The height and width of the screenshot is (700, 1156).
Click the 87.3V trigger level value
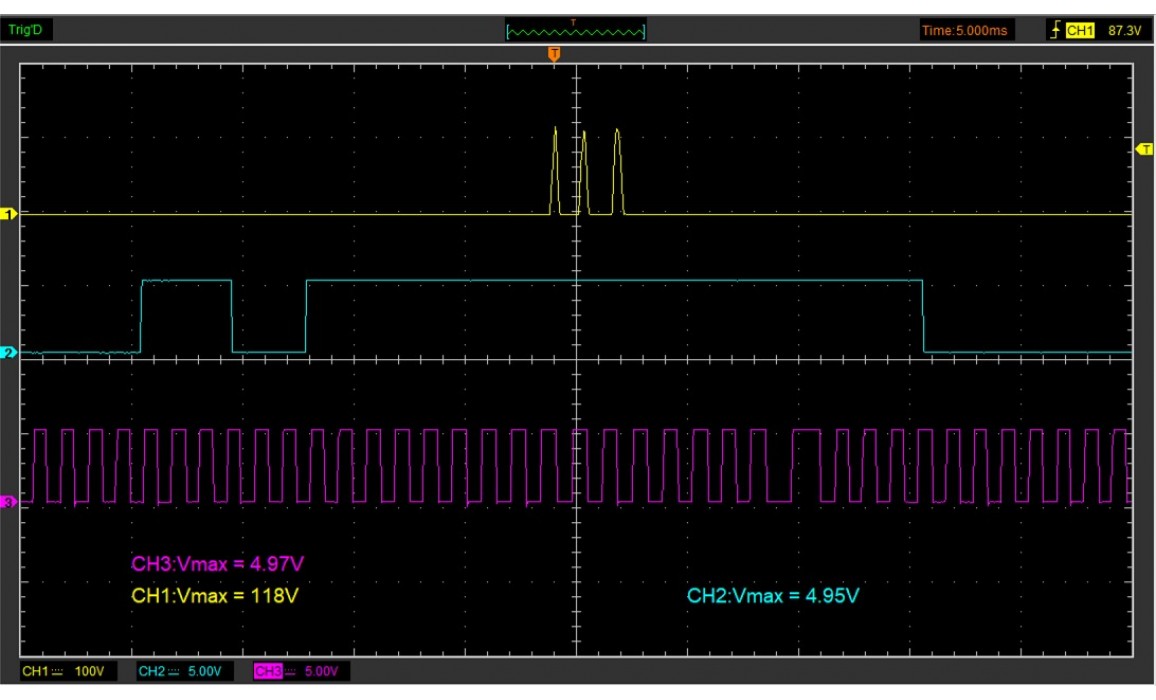[1125, 30]
